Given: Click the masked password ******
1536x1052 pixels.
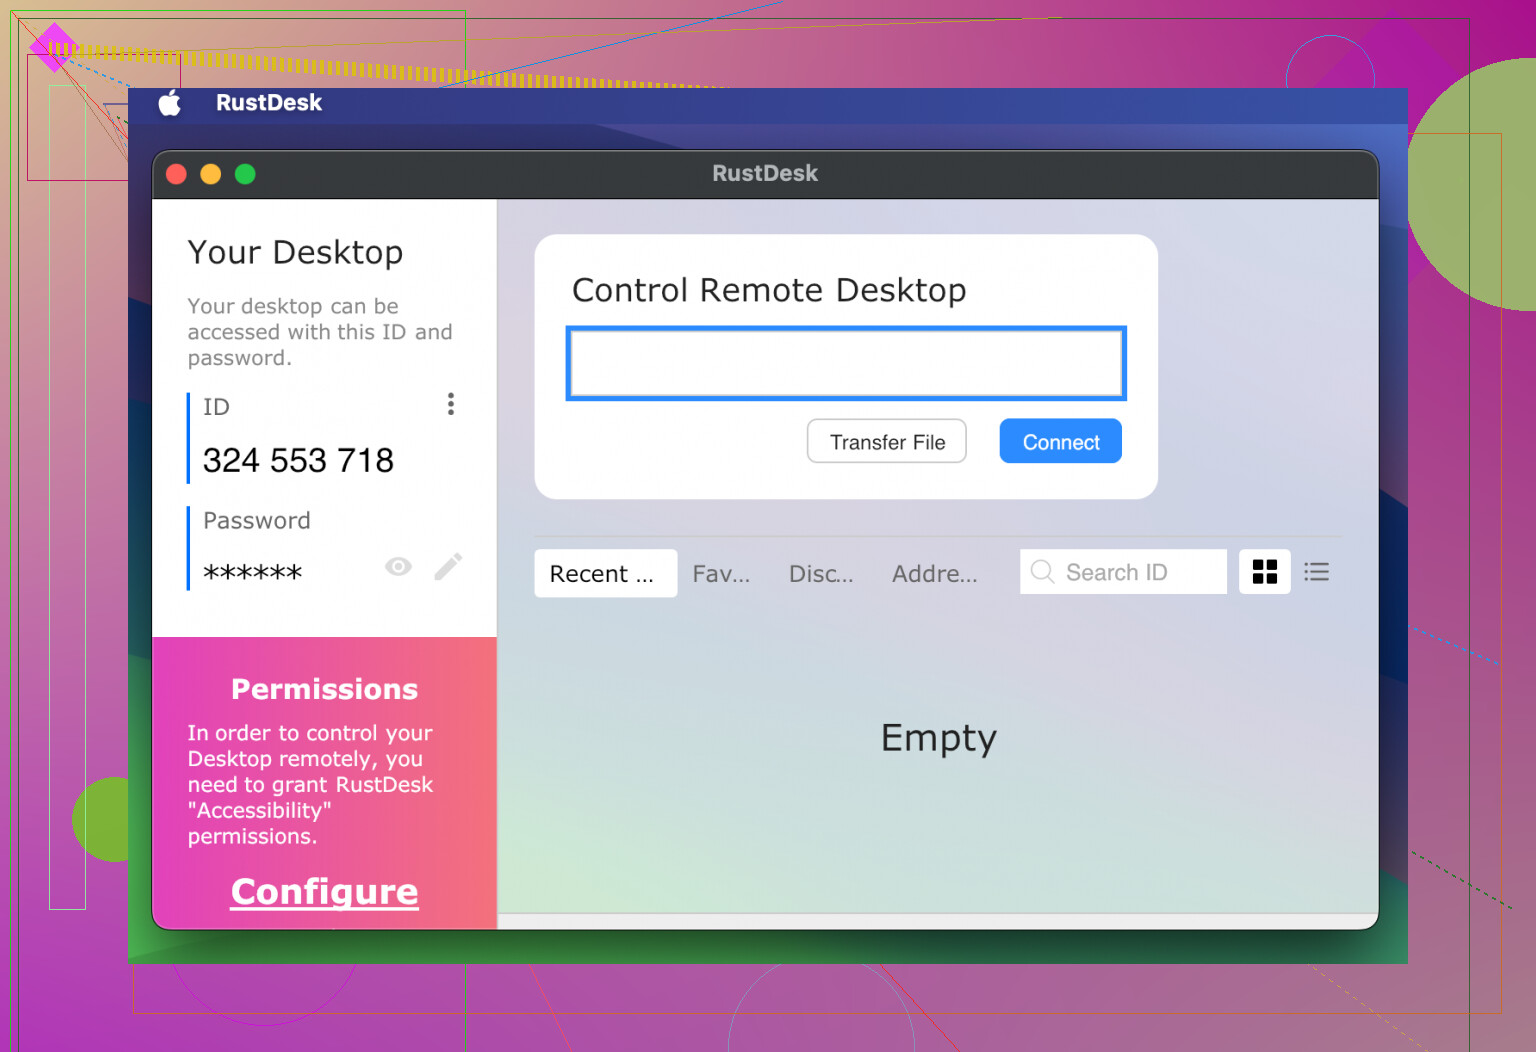Looking at the screenshot, I should pyautogui.click(x=252, y=573).
